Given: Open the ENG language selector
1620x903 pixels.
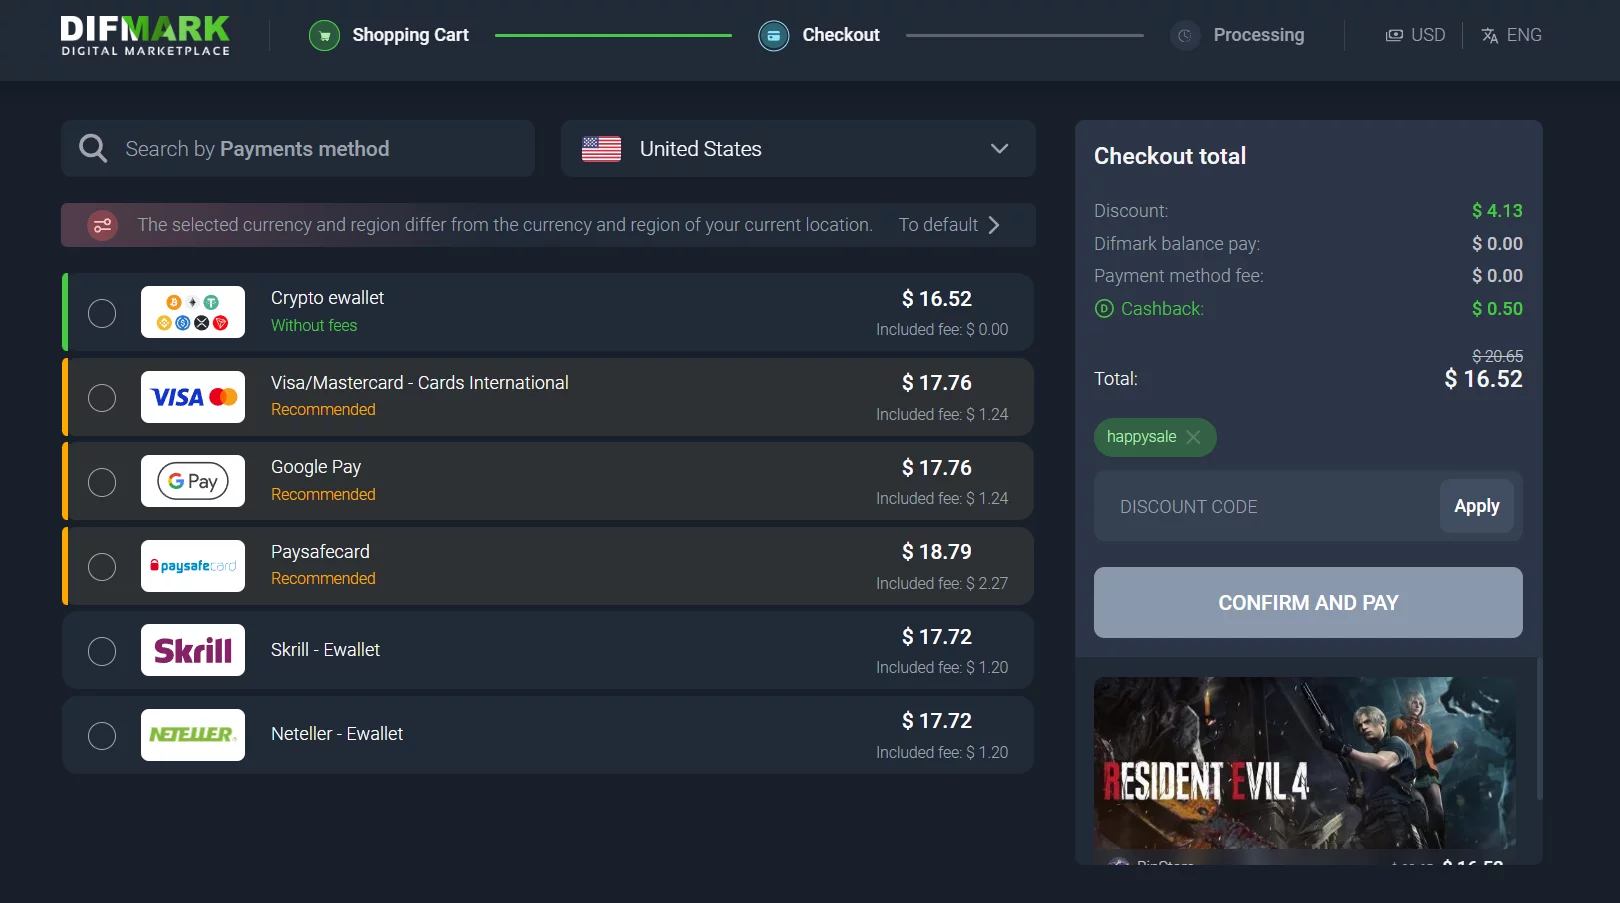Looking at the screenshot, I should [1511, 35].
